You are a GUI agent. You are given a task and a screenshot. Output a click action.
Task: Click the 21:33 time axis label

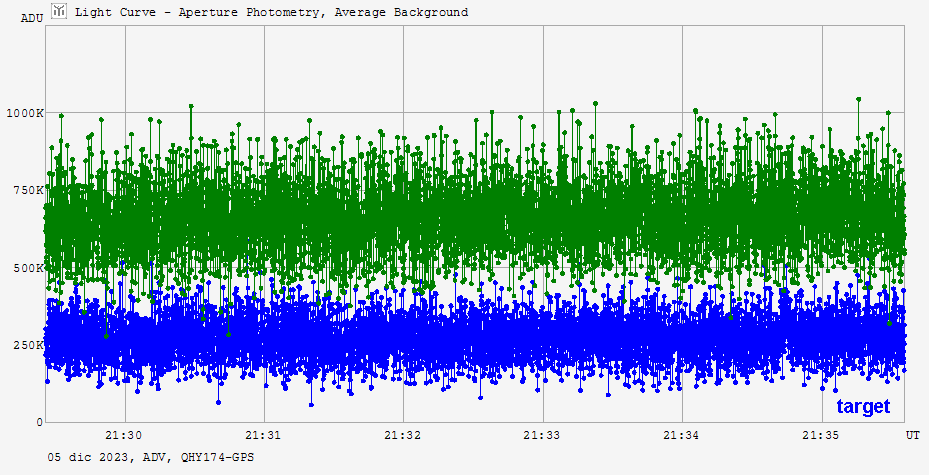coord(542,435)
